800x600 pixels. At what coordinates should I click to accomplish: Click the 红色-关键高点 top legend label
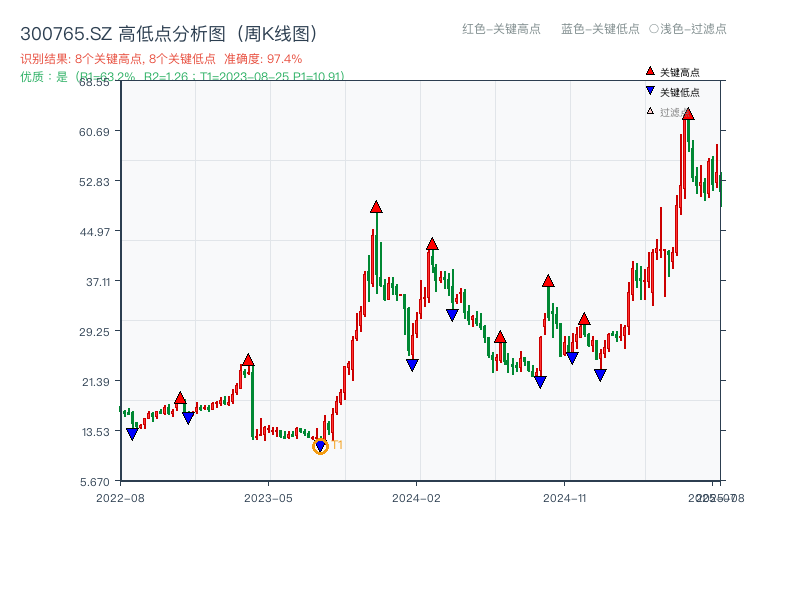tap(501, 29)
